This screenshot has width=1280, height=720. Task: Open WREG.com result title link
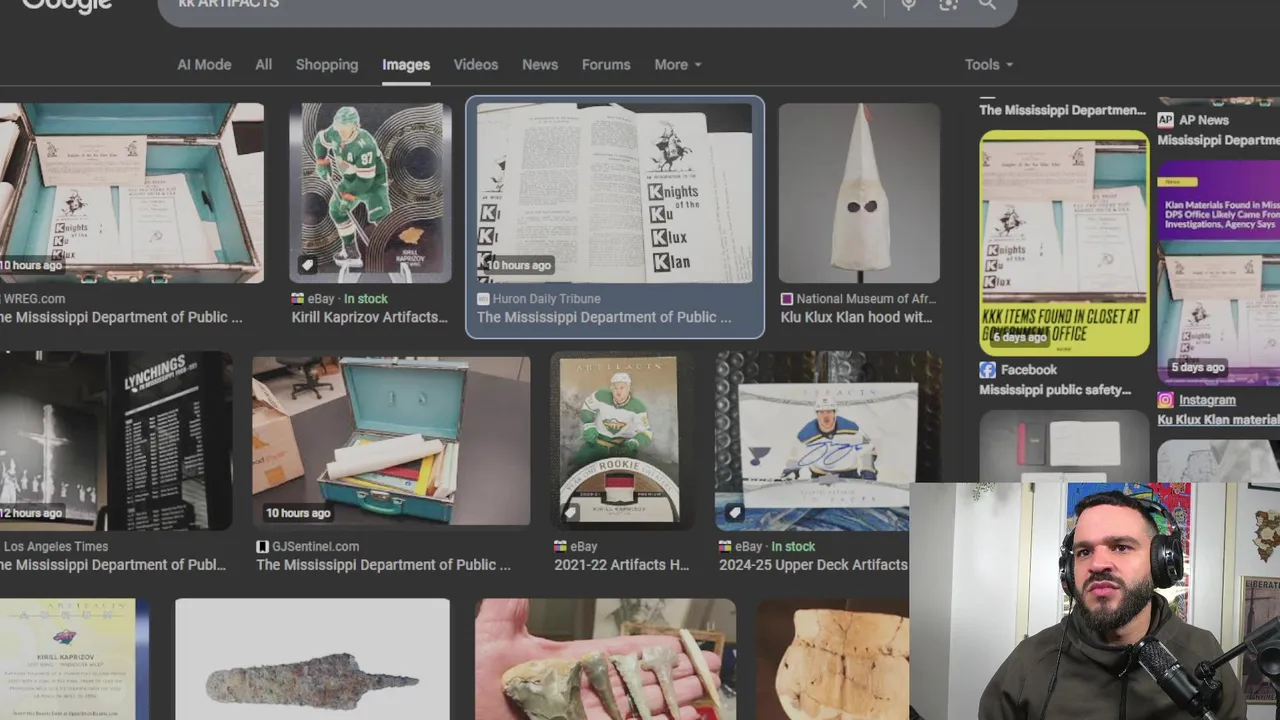coord(121,317)
